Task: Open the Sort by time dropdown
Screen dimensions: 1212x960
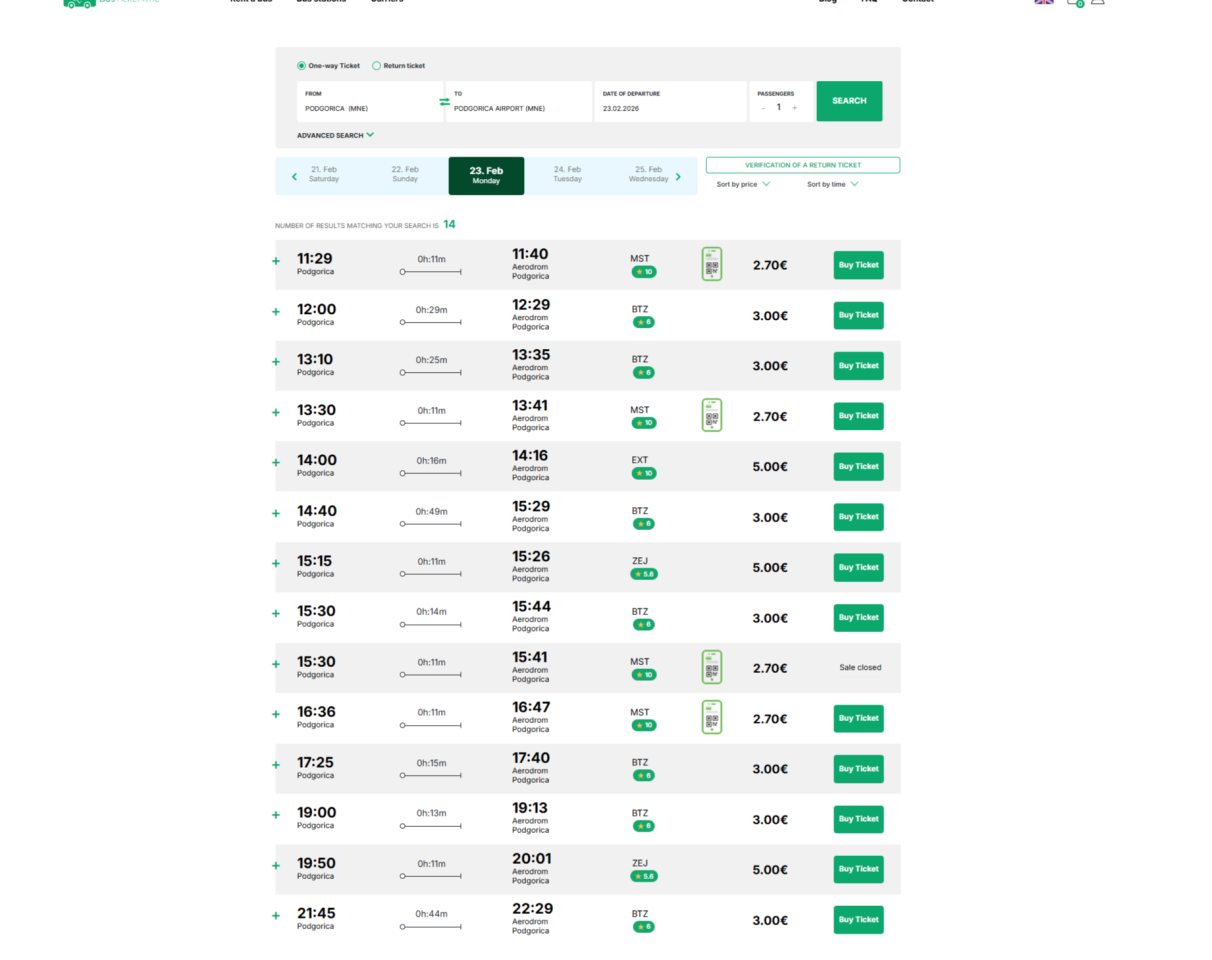Action: coord(832,184)
